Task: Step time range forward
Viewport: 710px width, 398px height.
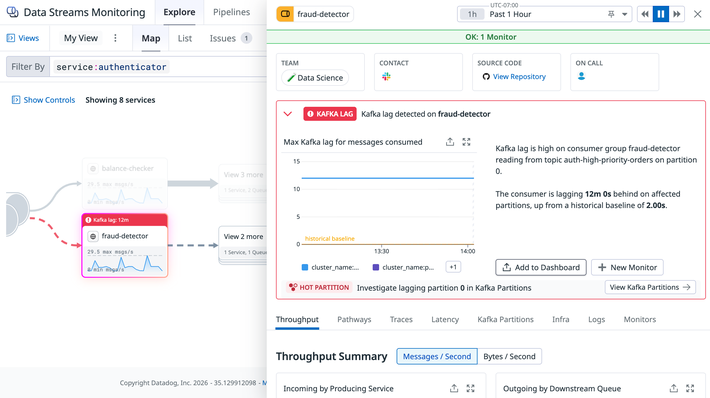Action: click(676, 14)
